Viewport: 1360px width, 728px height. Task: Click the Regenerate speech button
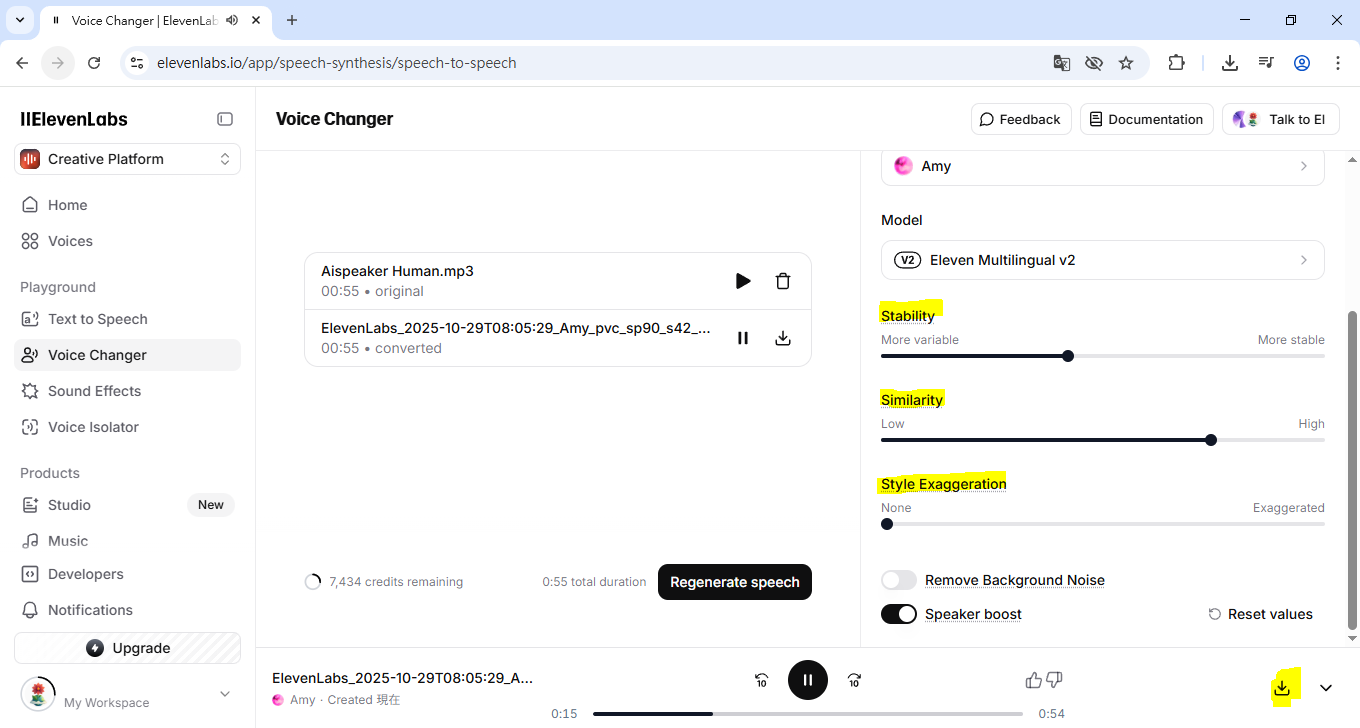[734, 582]
